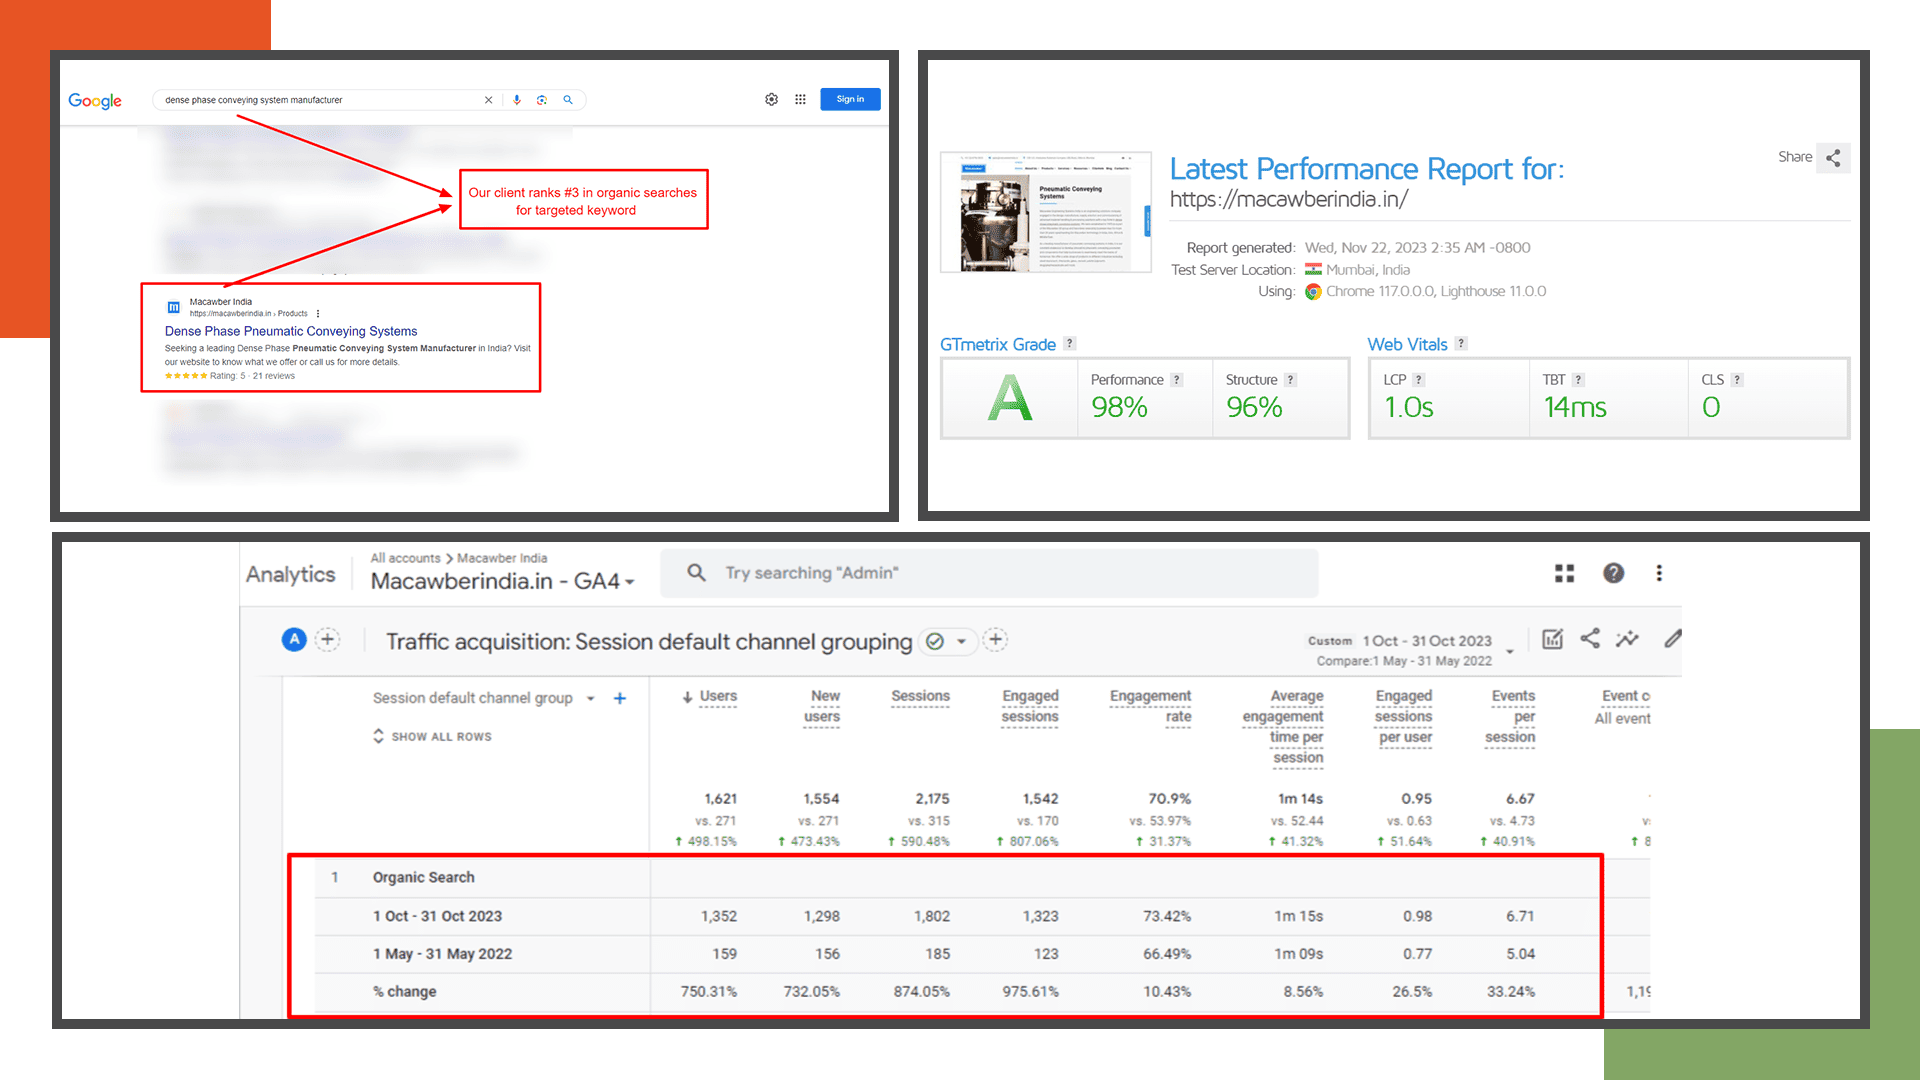Sort by Engagement rate column
The width and height of the screenshot is (1920, 1080).
(1150, 706)
